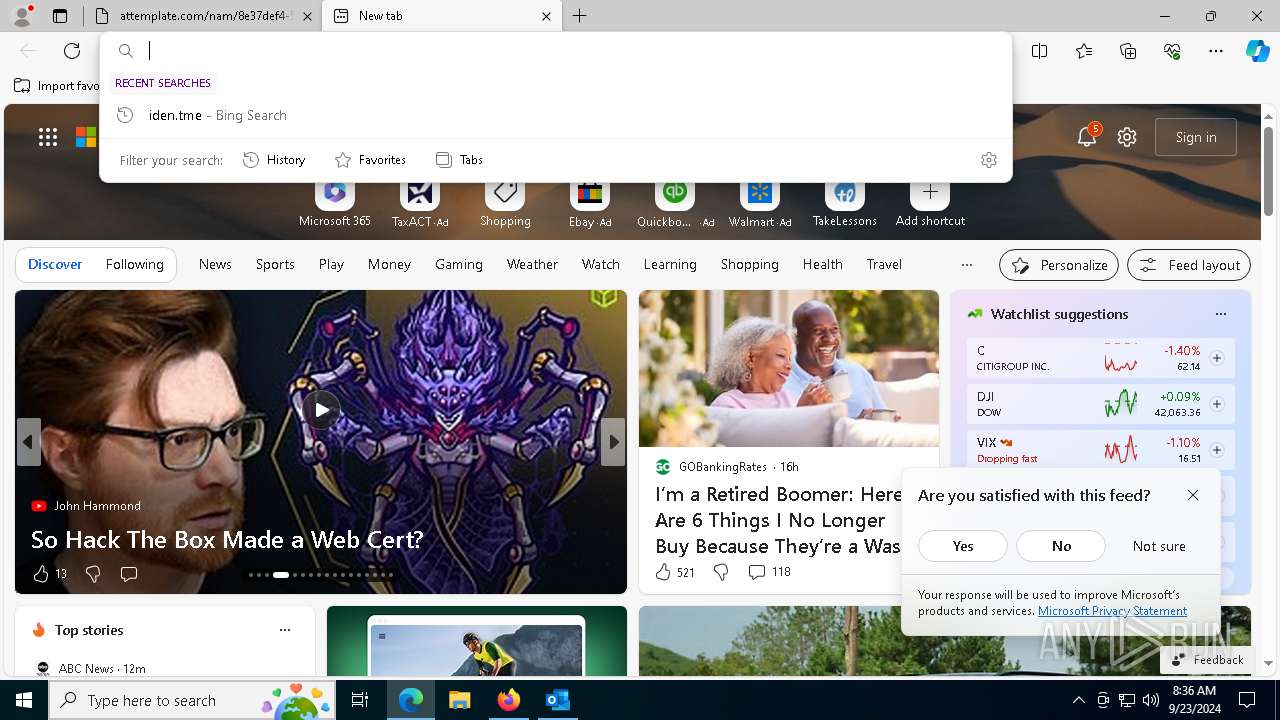Go to next carousel slide arrow

coord(614,442)
